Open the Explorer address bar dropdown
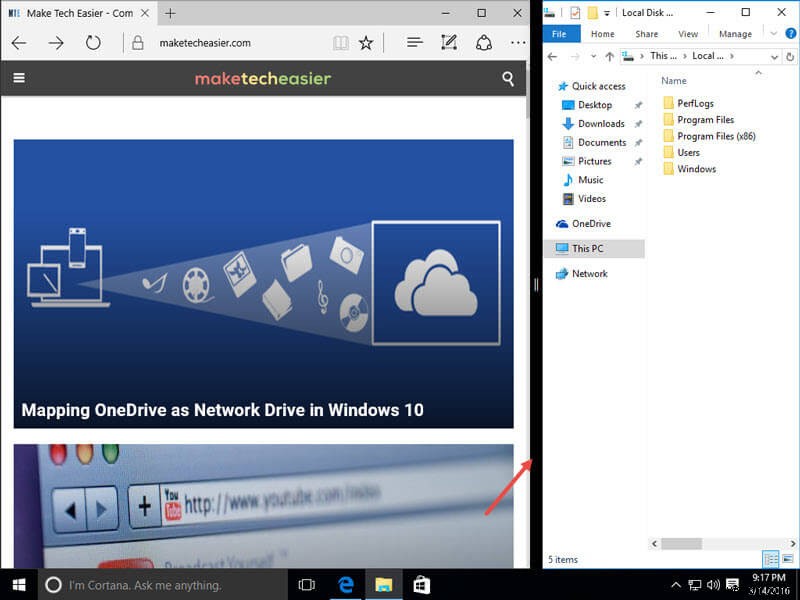The height and width of the screenshot is (600, 800). pyautogui.click(x=774, y=57)
